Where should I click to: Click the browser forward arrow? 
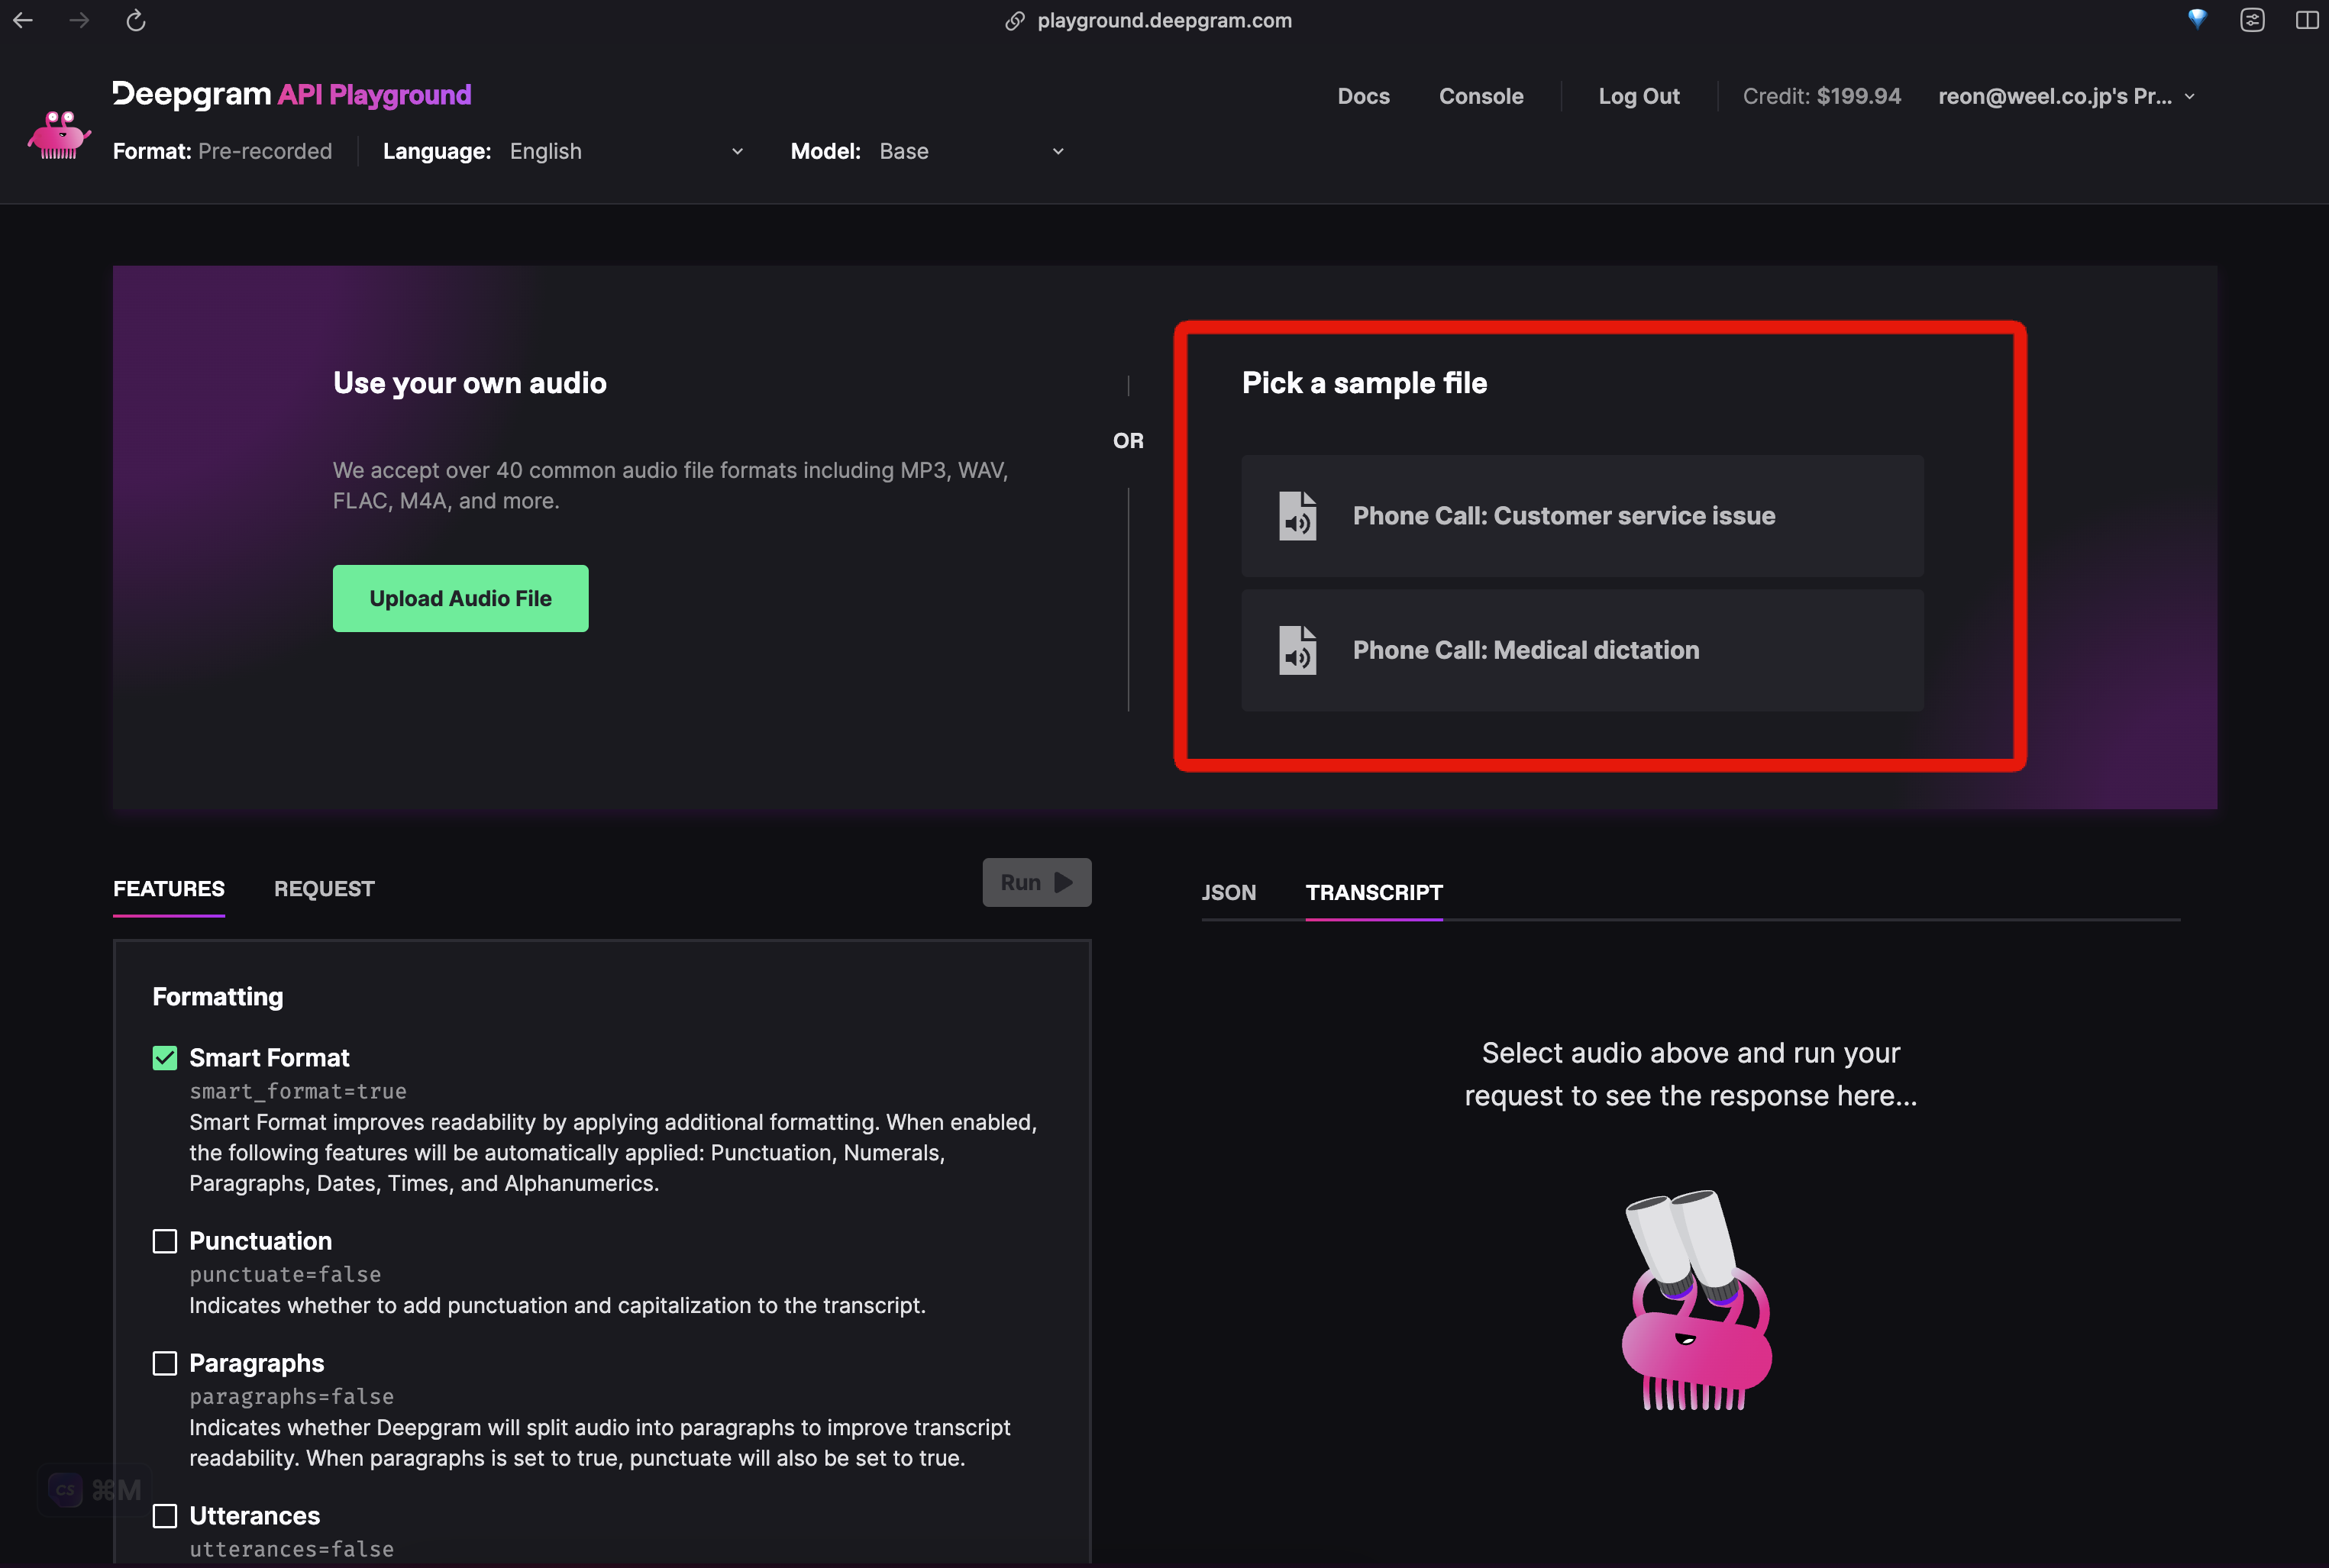(79, 20)
